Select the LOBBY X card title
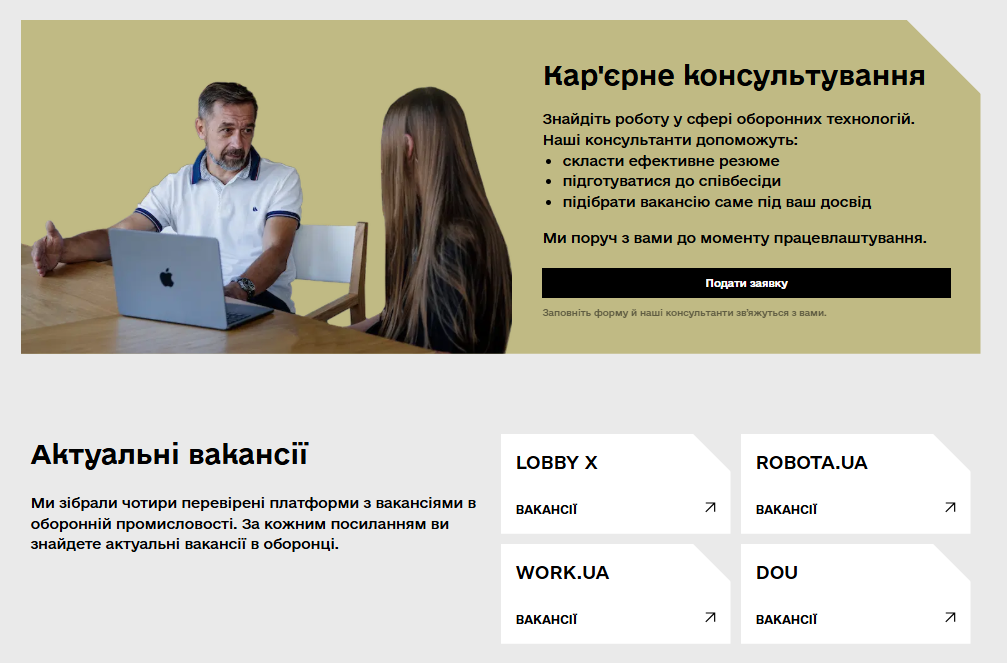 coord(557,463)
